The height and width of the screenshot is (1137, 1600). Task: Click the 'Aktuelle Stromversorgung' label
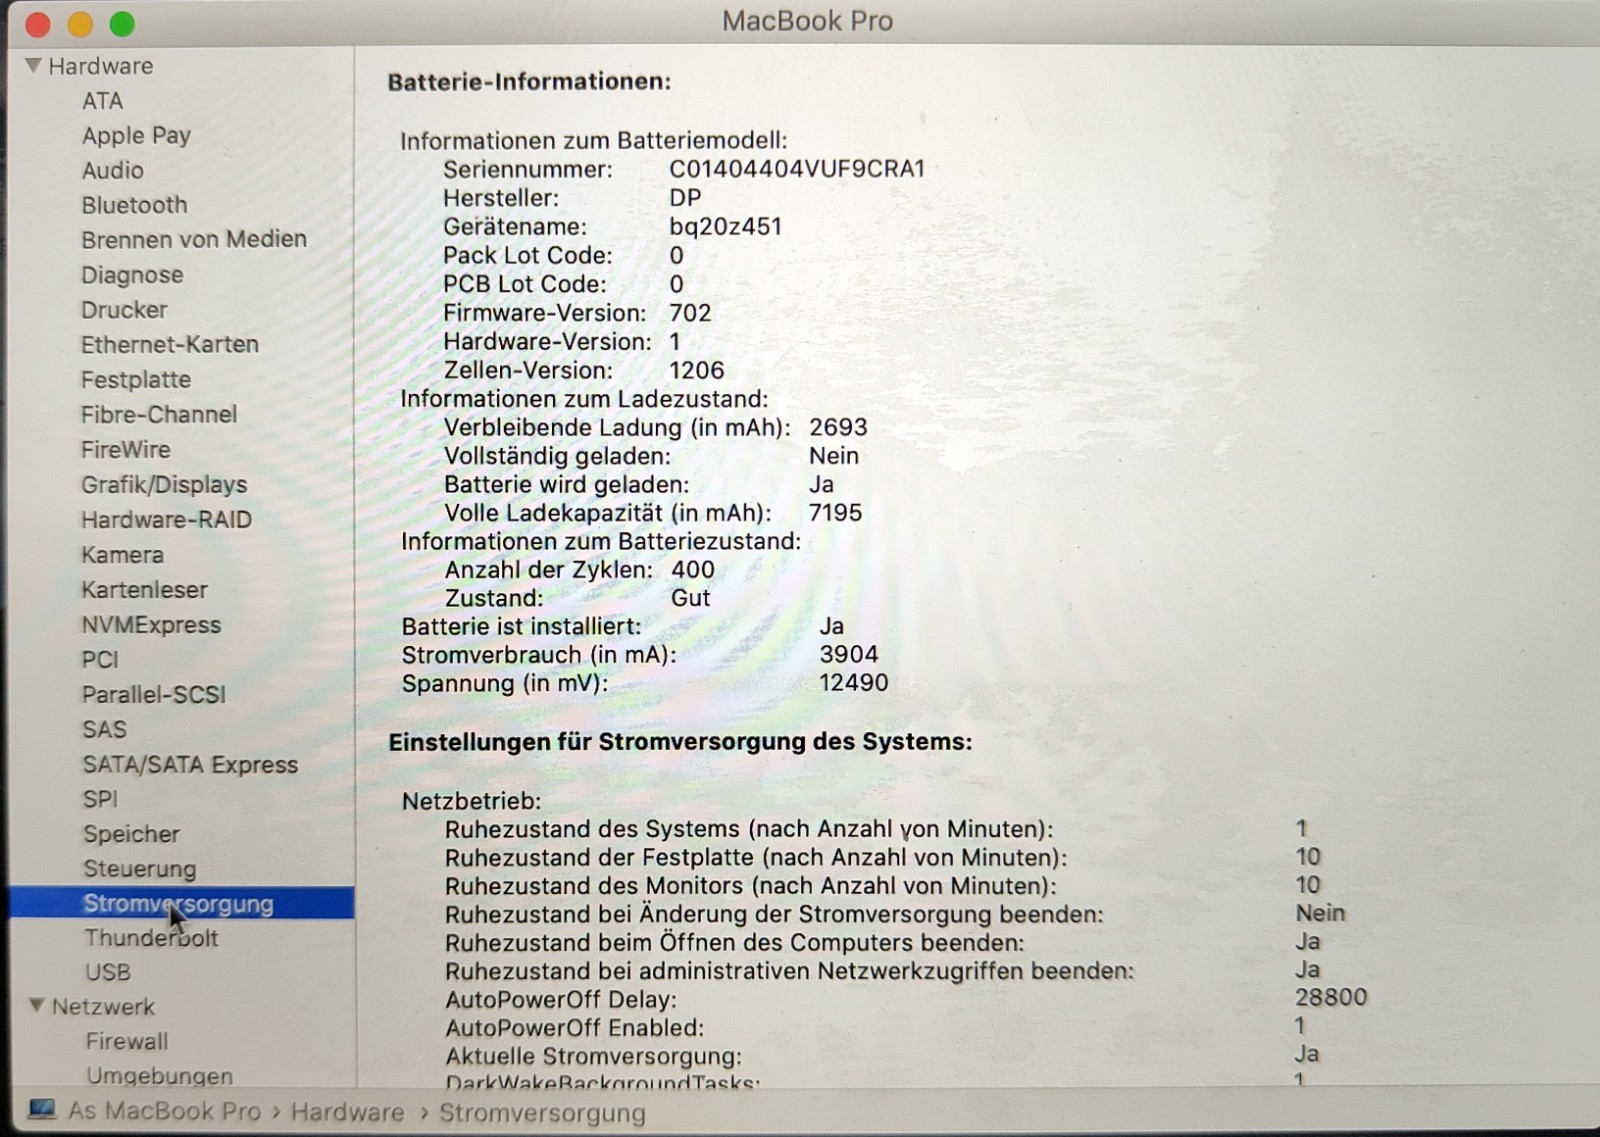coord(593,1056)
